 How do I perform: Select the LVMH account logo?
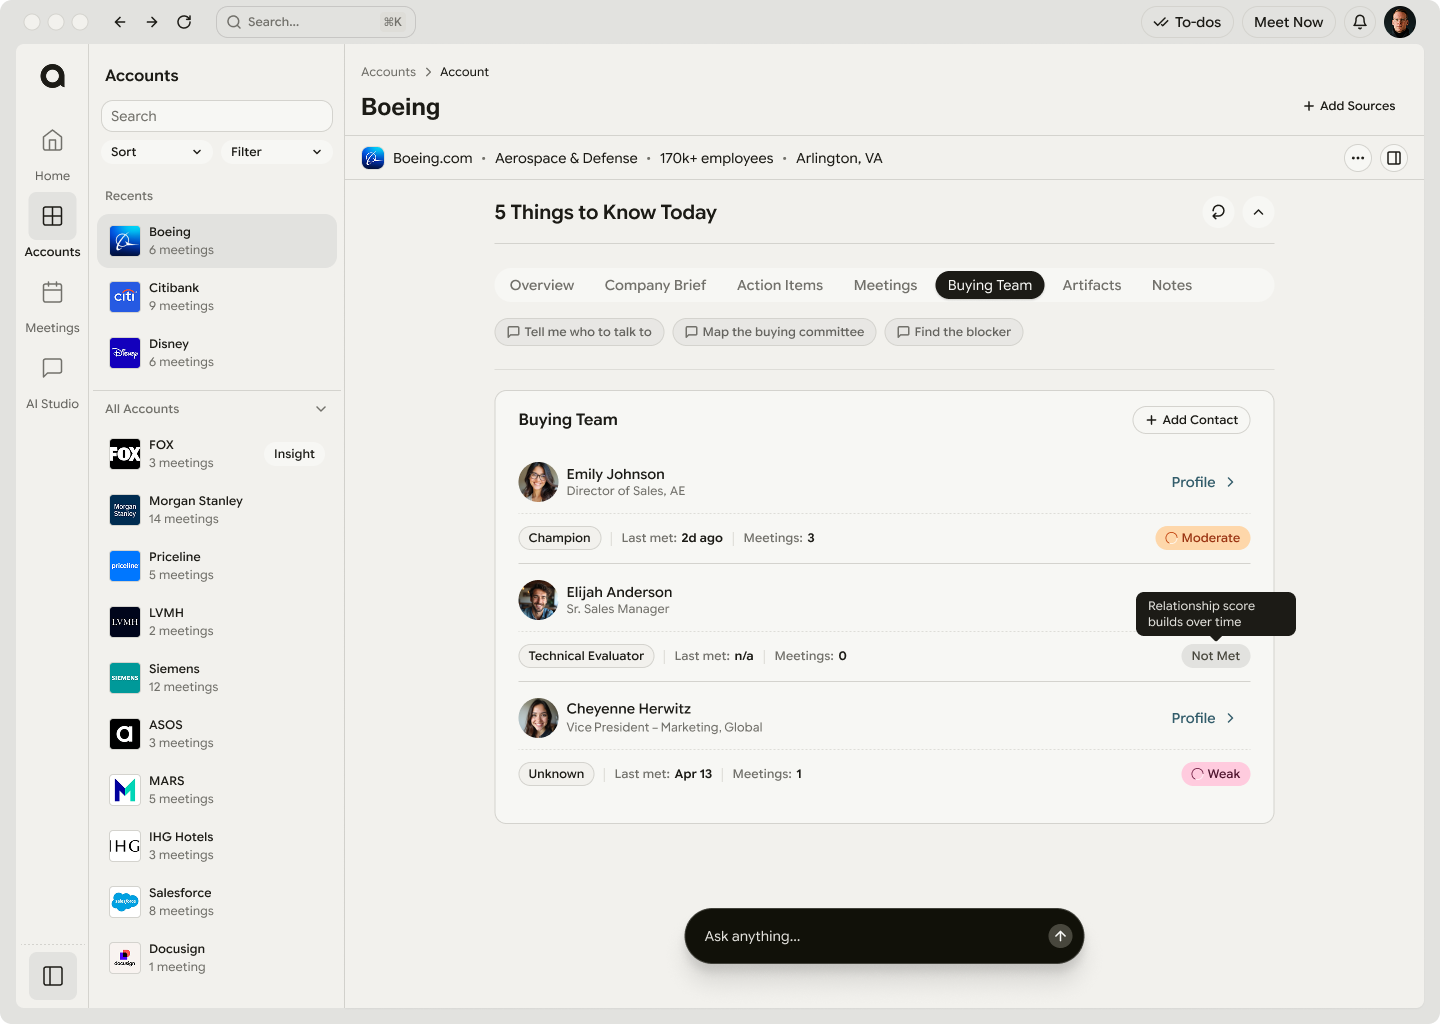tap(125, 622)
